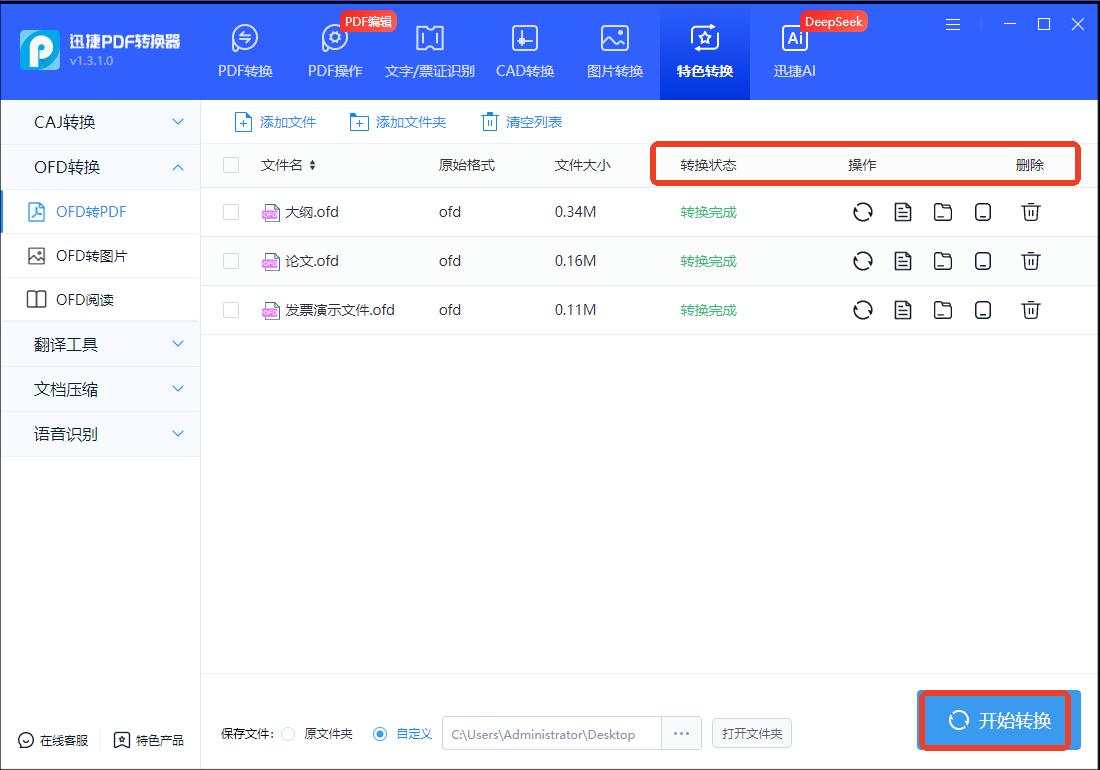Expand the 翻译工具 section
1100x770 pixels.
click(x=100, y=344)
